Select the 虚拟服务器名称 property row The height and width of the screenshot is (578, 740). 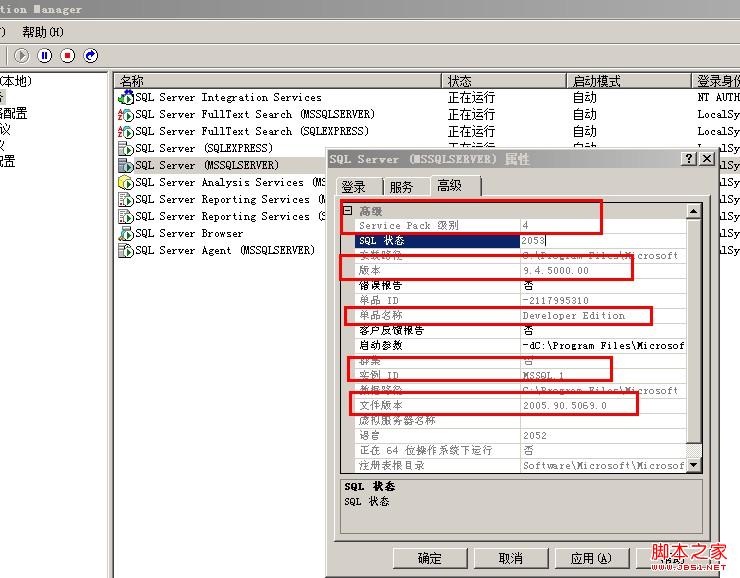tap(521, 420)
